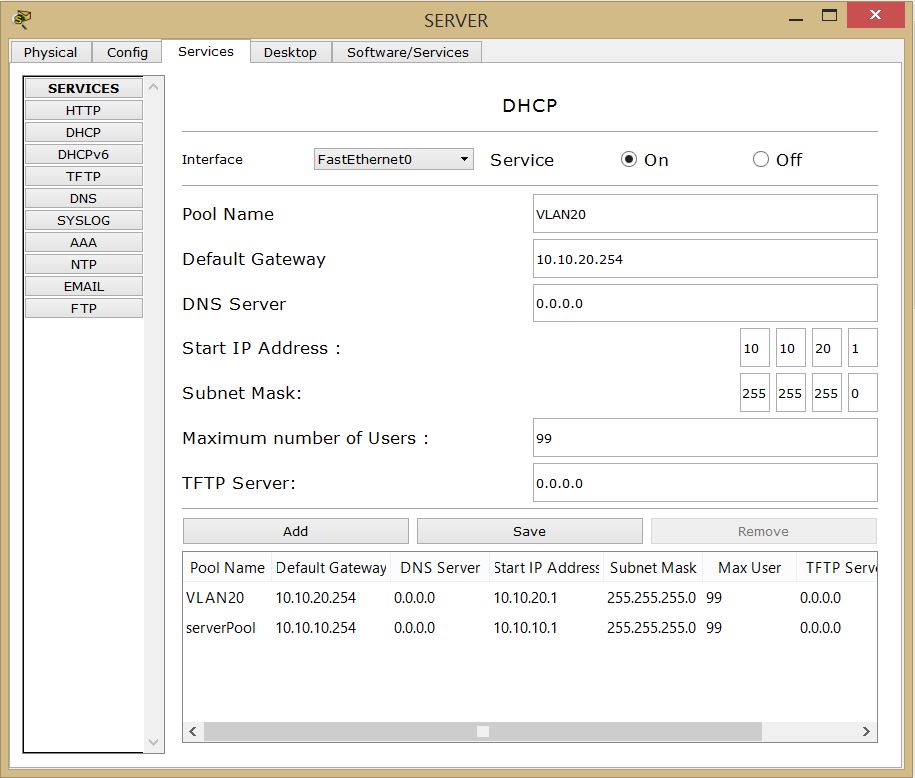
Task: Open the Interface FastEthernet0 dropdown
Action: [x=394, y=159]
